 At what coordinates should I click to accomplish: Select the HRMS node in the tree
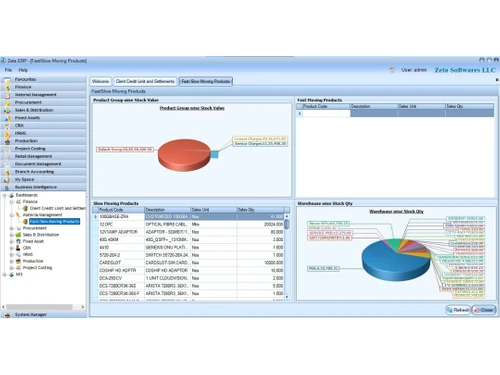(28, 254)
